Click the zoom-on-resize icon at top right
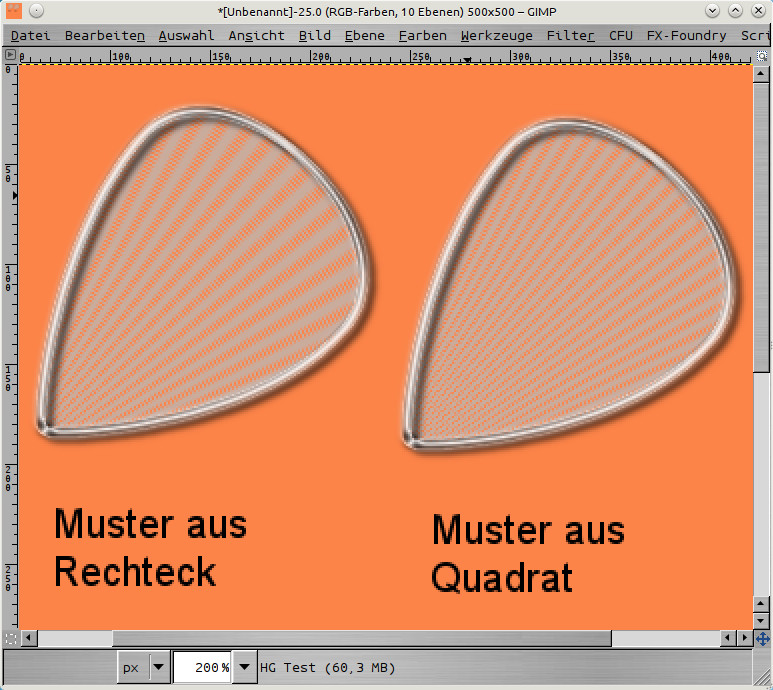The image size is (773, 690). coord(762,57)
